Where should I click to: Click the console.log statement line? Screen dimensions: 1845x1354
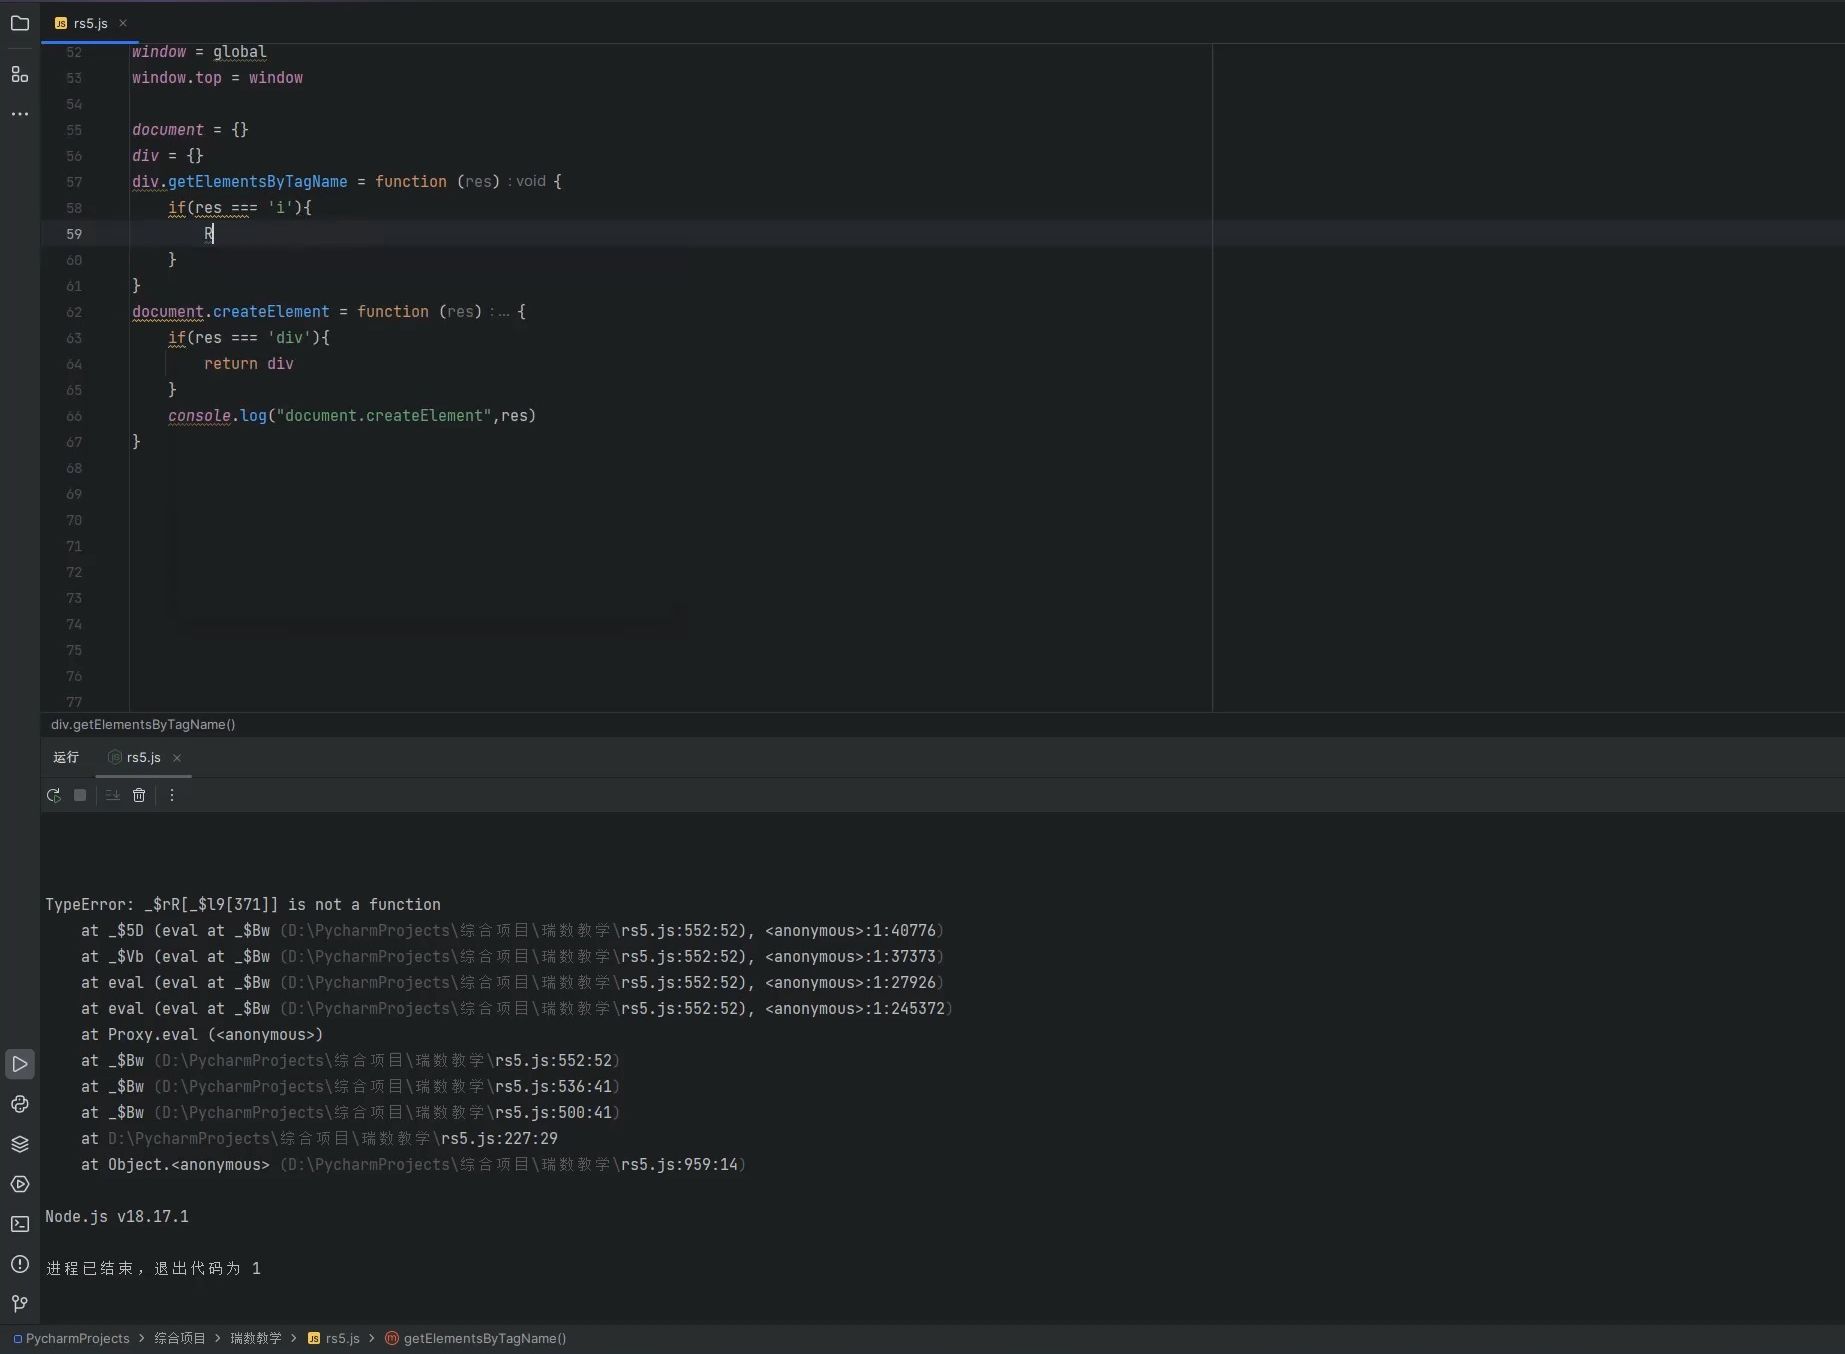tap(352, 416)
